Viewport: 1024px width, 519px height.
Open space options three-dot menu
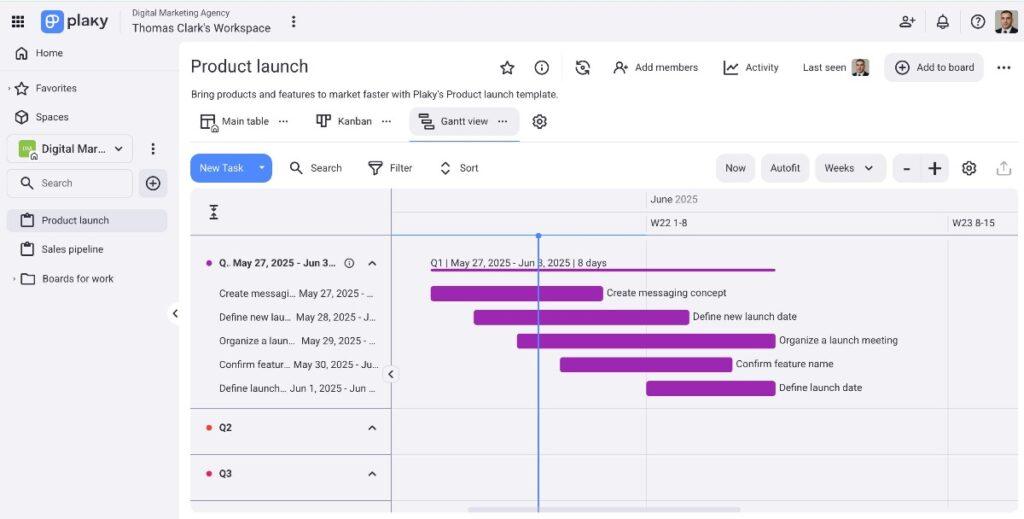click(x=153, y=149)
